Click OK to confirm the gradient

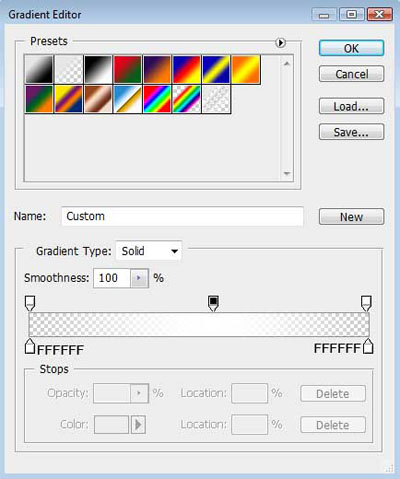[351, 48]
